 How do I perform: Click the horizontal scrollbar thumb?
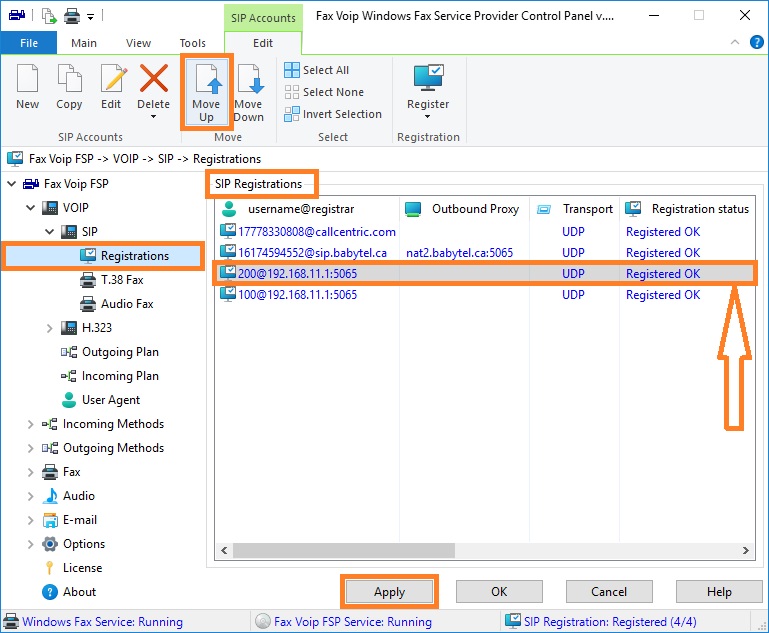tap(344, 550)
